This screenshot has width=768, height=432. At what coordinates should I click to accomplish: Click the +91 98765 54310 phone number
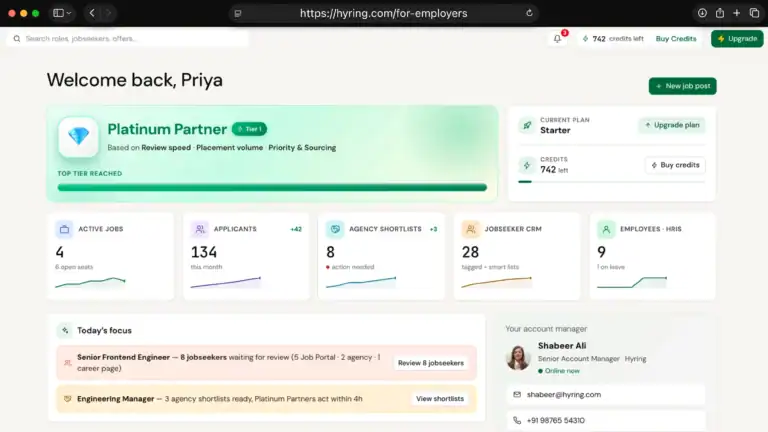pos(555,420)
